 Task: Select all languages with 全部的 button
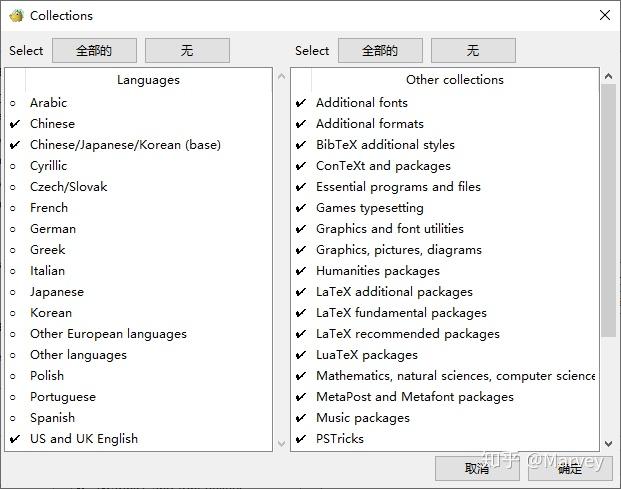95,50
